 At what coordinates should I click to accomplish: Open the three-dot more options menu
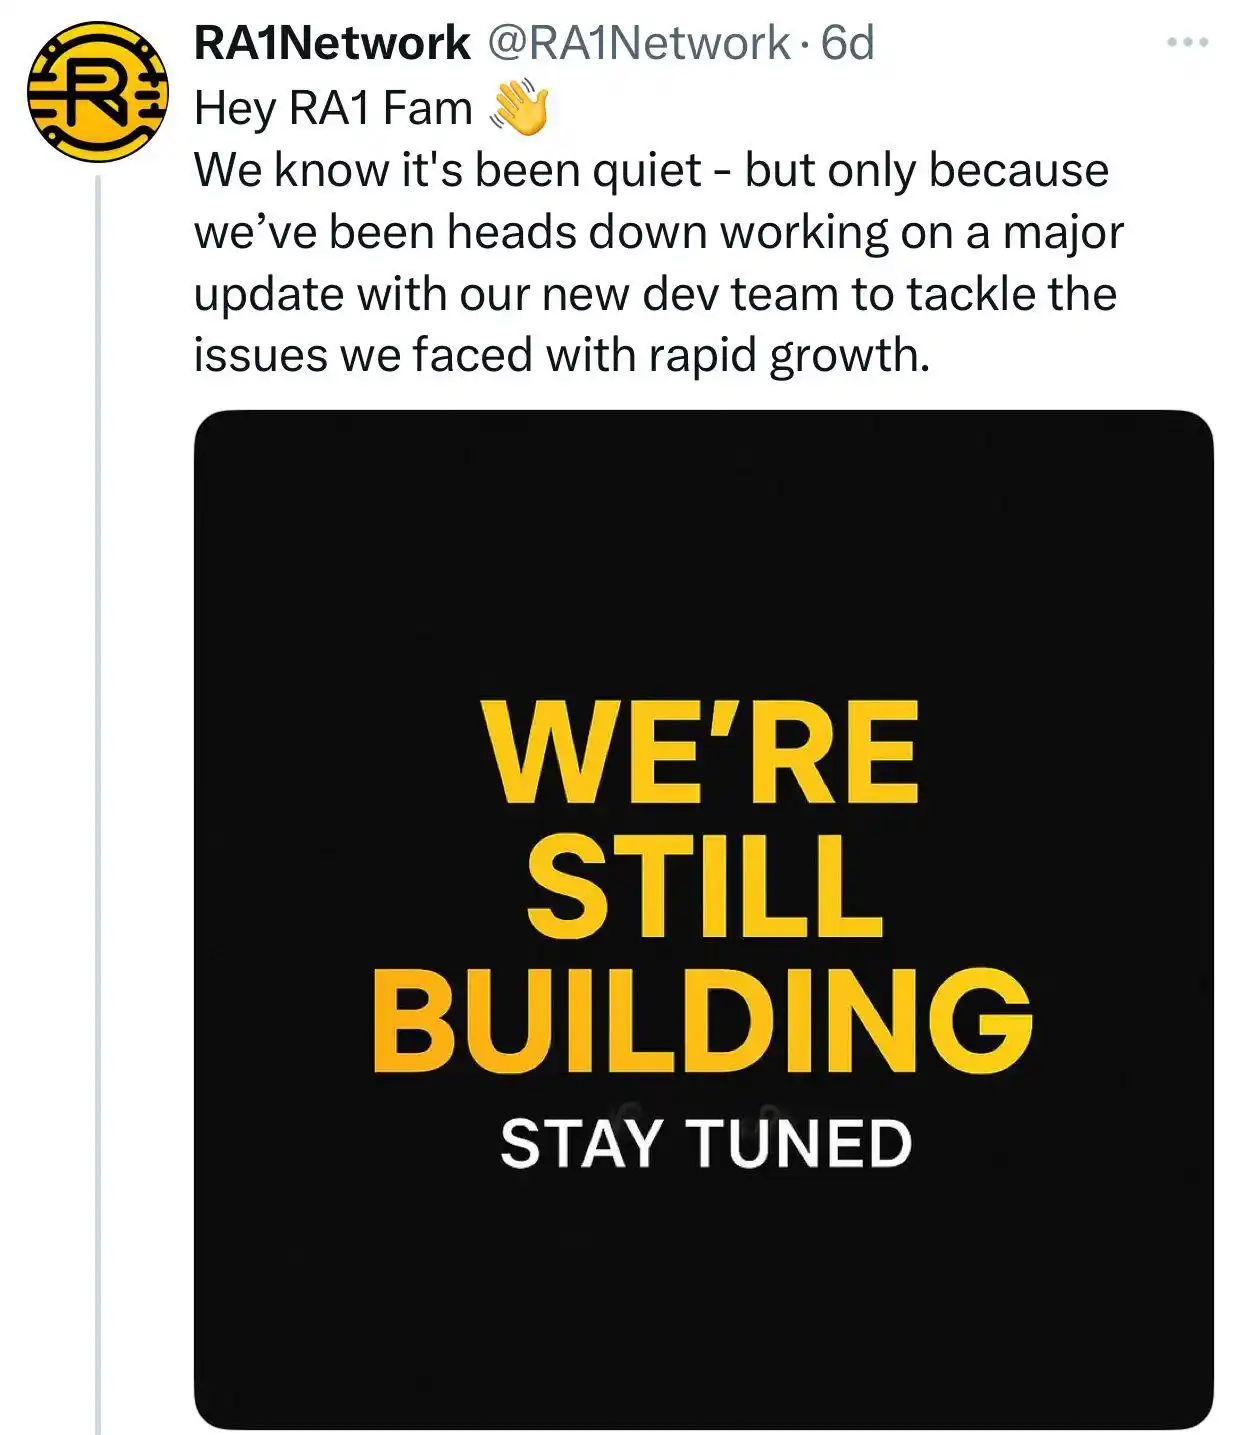(1188, 43)
